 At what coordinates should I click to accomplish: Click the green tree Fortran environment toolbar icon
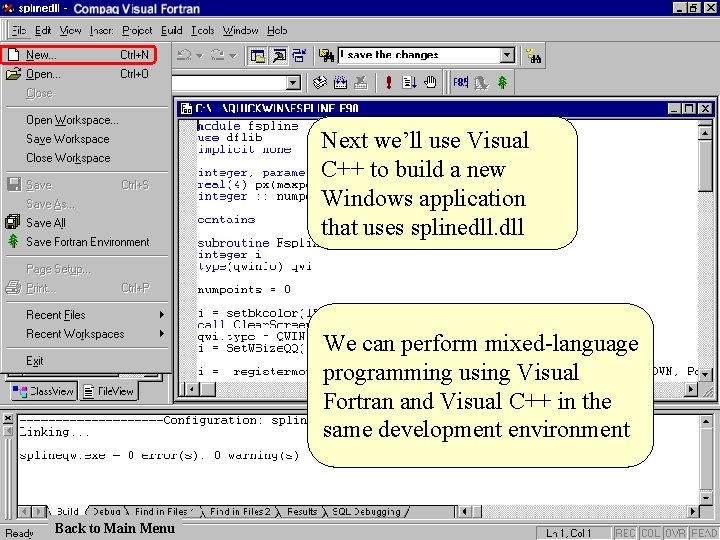click(503, 83)
